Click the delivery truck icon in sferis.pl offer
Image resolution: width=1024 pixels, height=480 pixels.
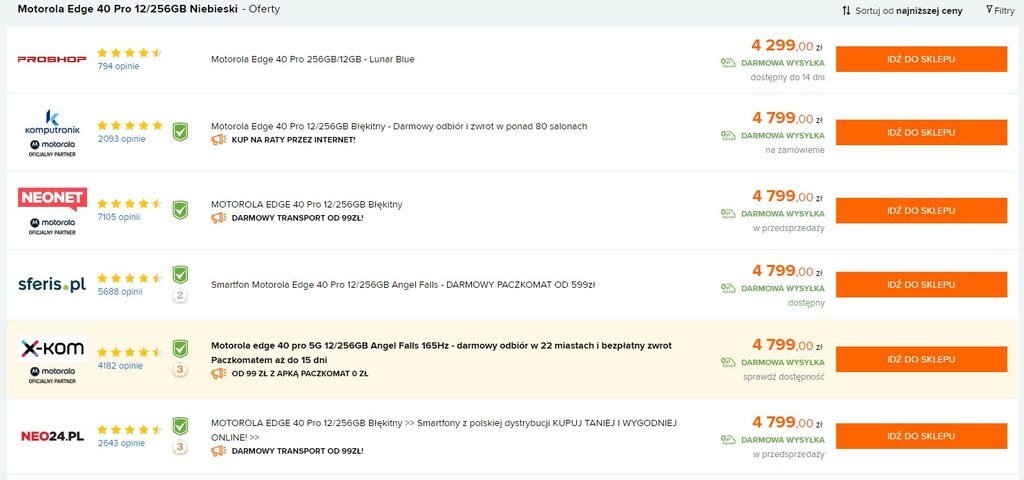tap(728, 288)
